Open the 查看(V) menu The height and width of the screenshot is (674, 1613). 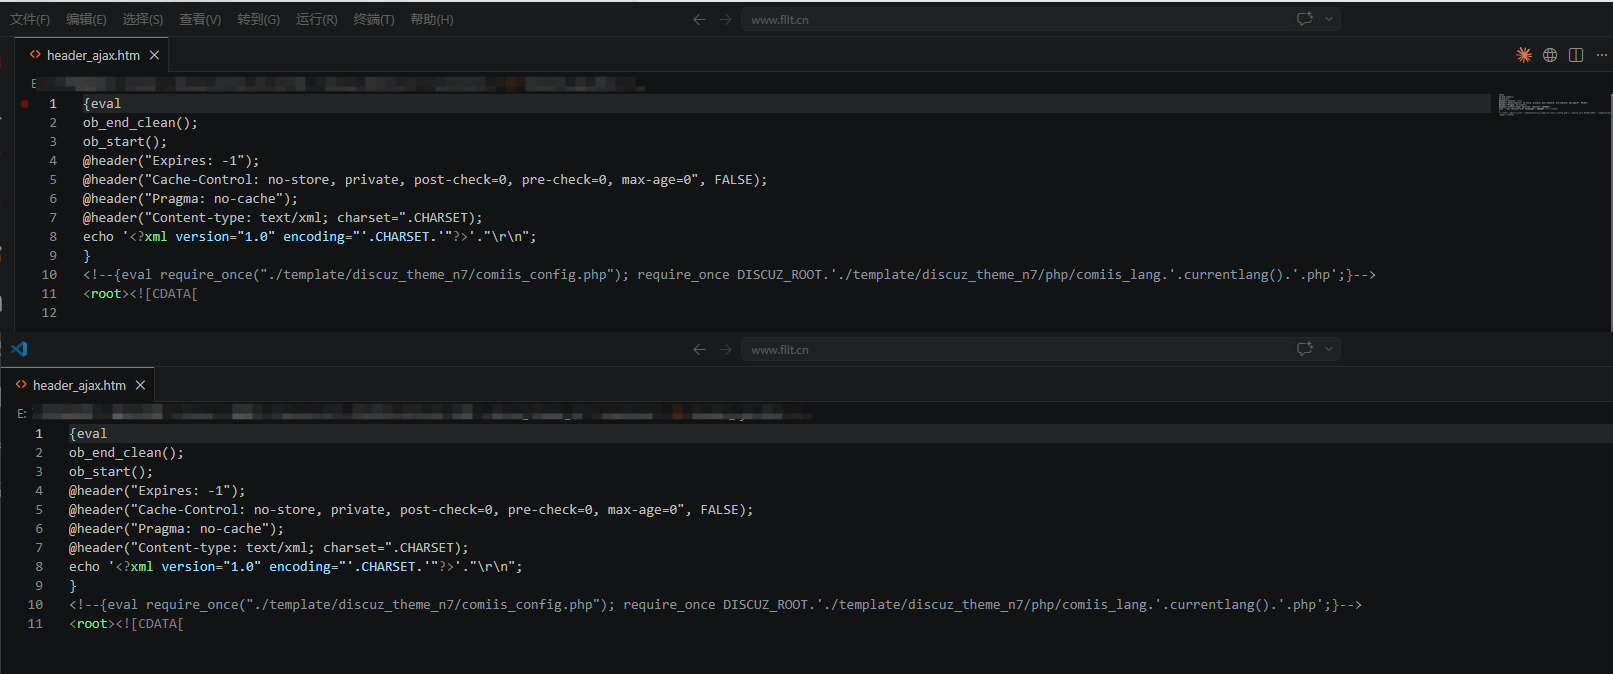[x=200, y=20]
